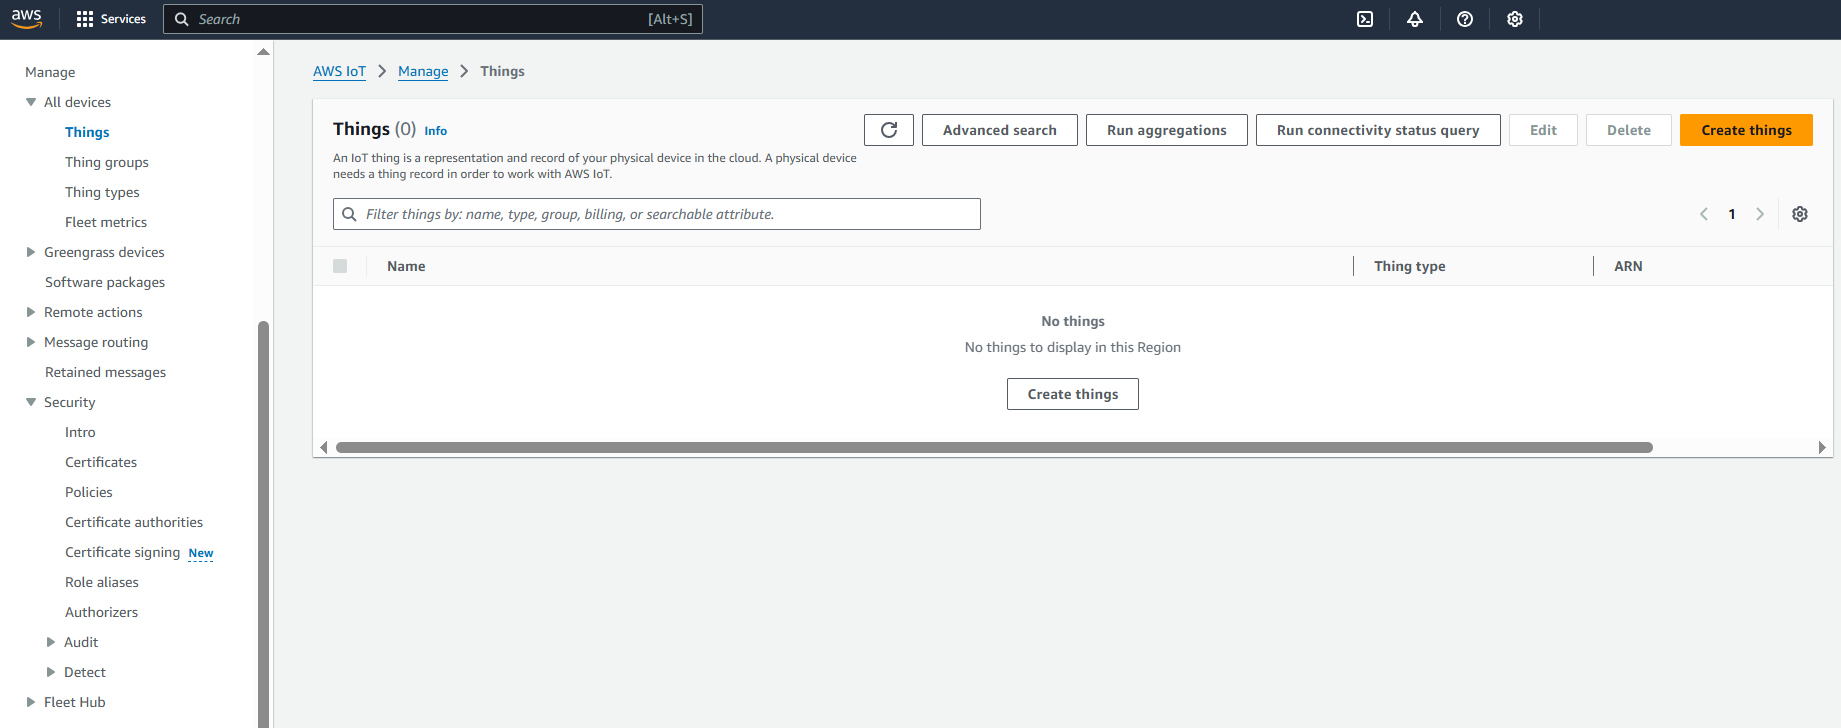The image size is (1841, 728).
Task: Expand the Message routing section
Action: (31, 342)
